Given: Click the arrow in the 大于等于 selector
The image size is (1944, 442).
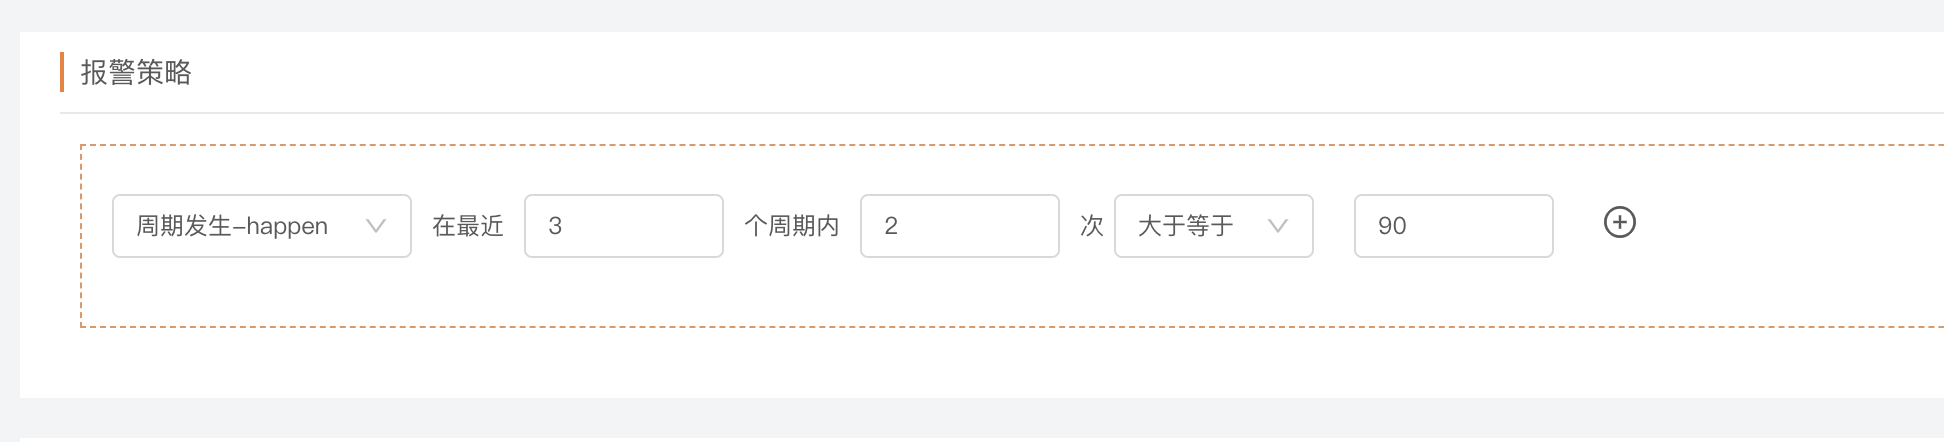Looking at the screenshot, I should click(x=1277, y=226).
